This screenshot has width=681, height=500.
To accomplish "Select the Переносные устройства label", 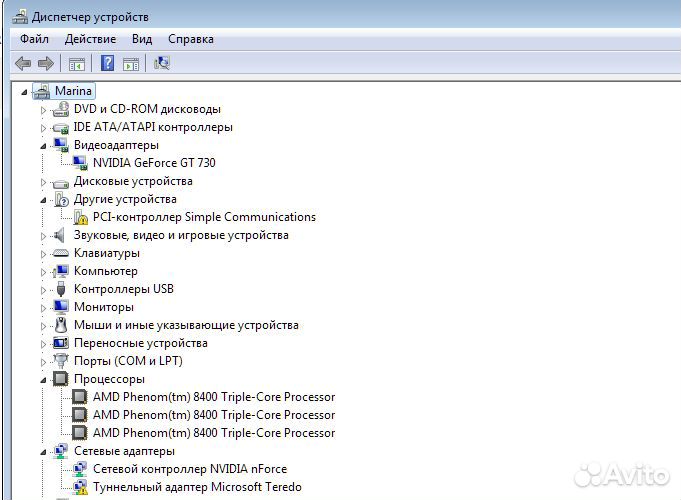I will pyautogui.click(x=141, y=343).
